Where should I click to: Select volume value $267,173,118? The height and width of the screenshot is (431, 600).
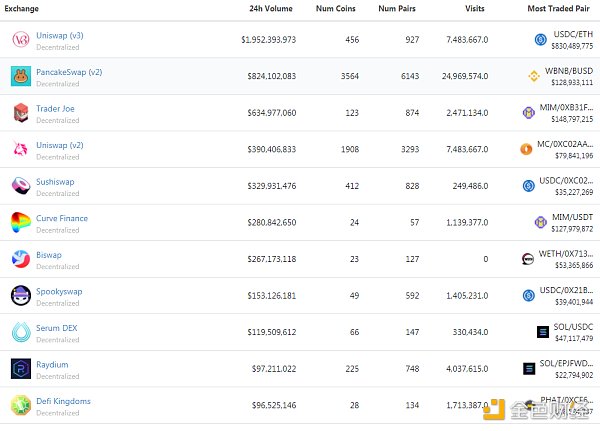[272, 259]
